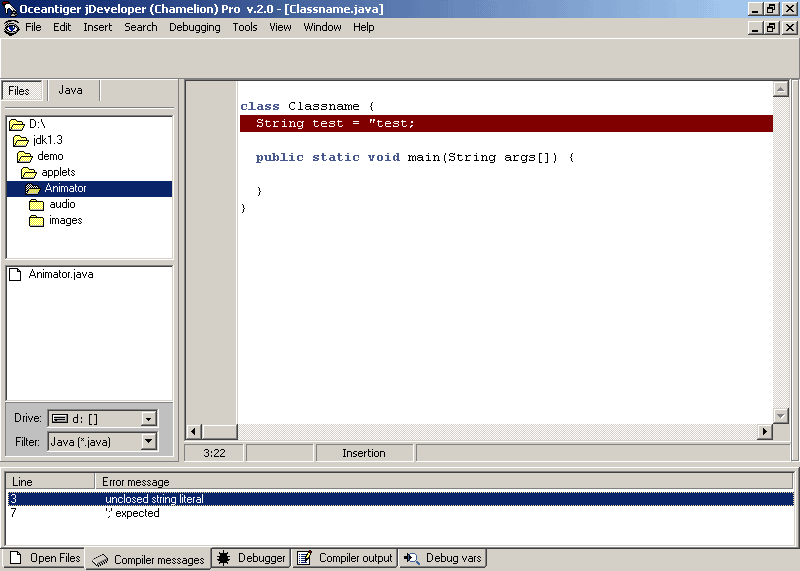This screenshot has width=800, height=571.
Task: Open the Drive dropdown arrow
Action: point(148,419)
